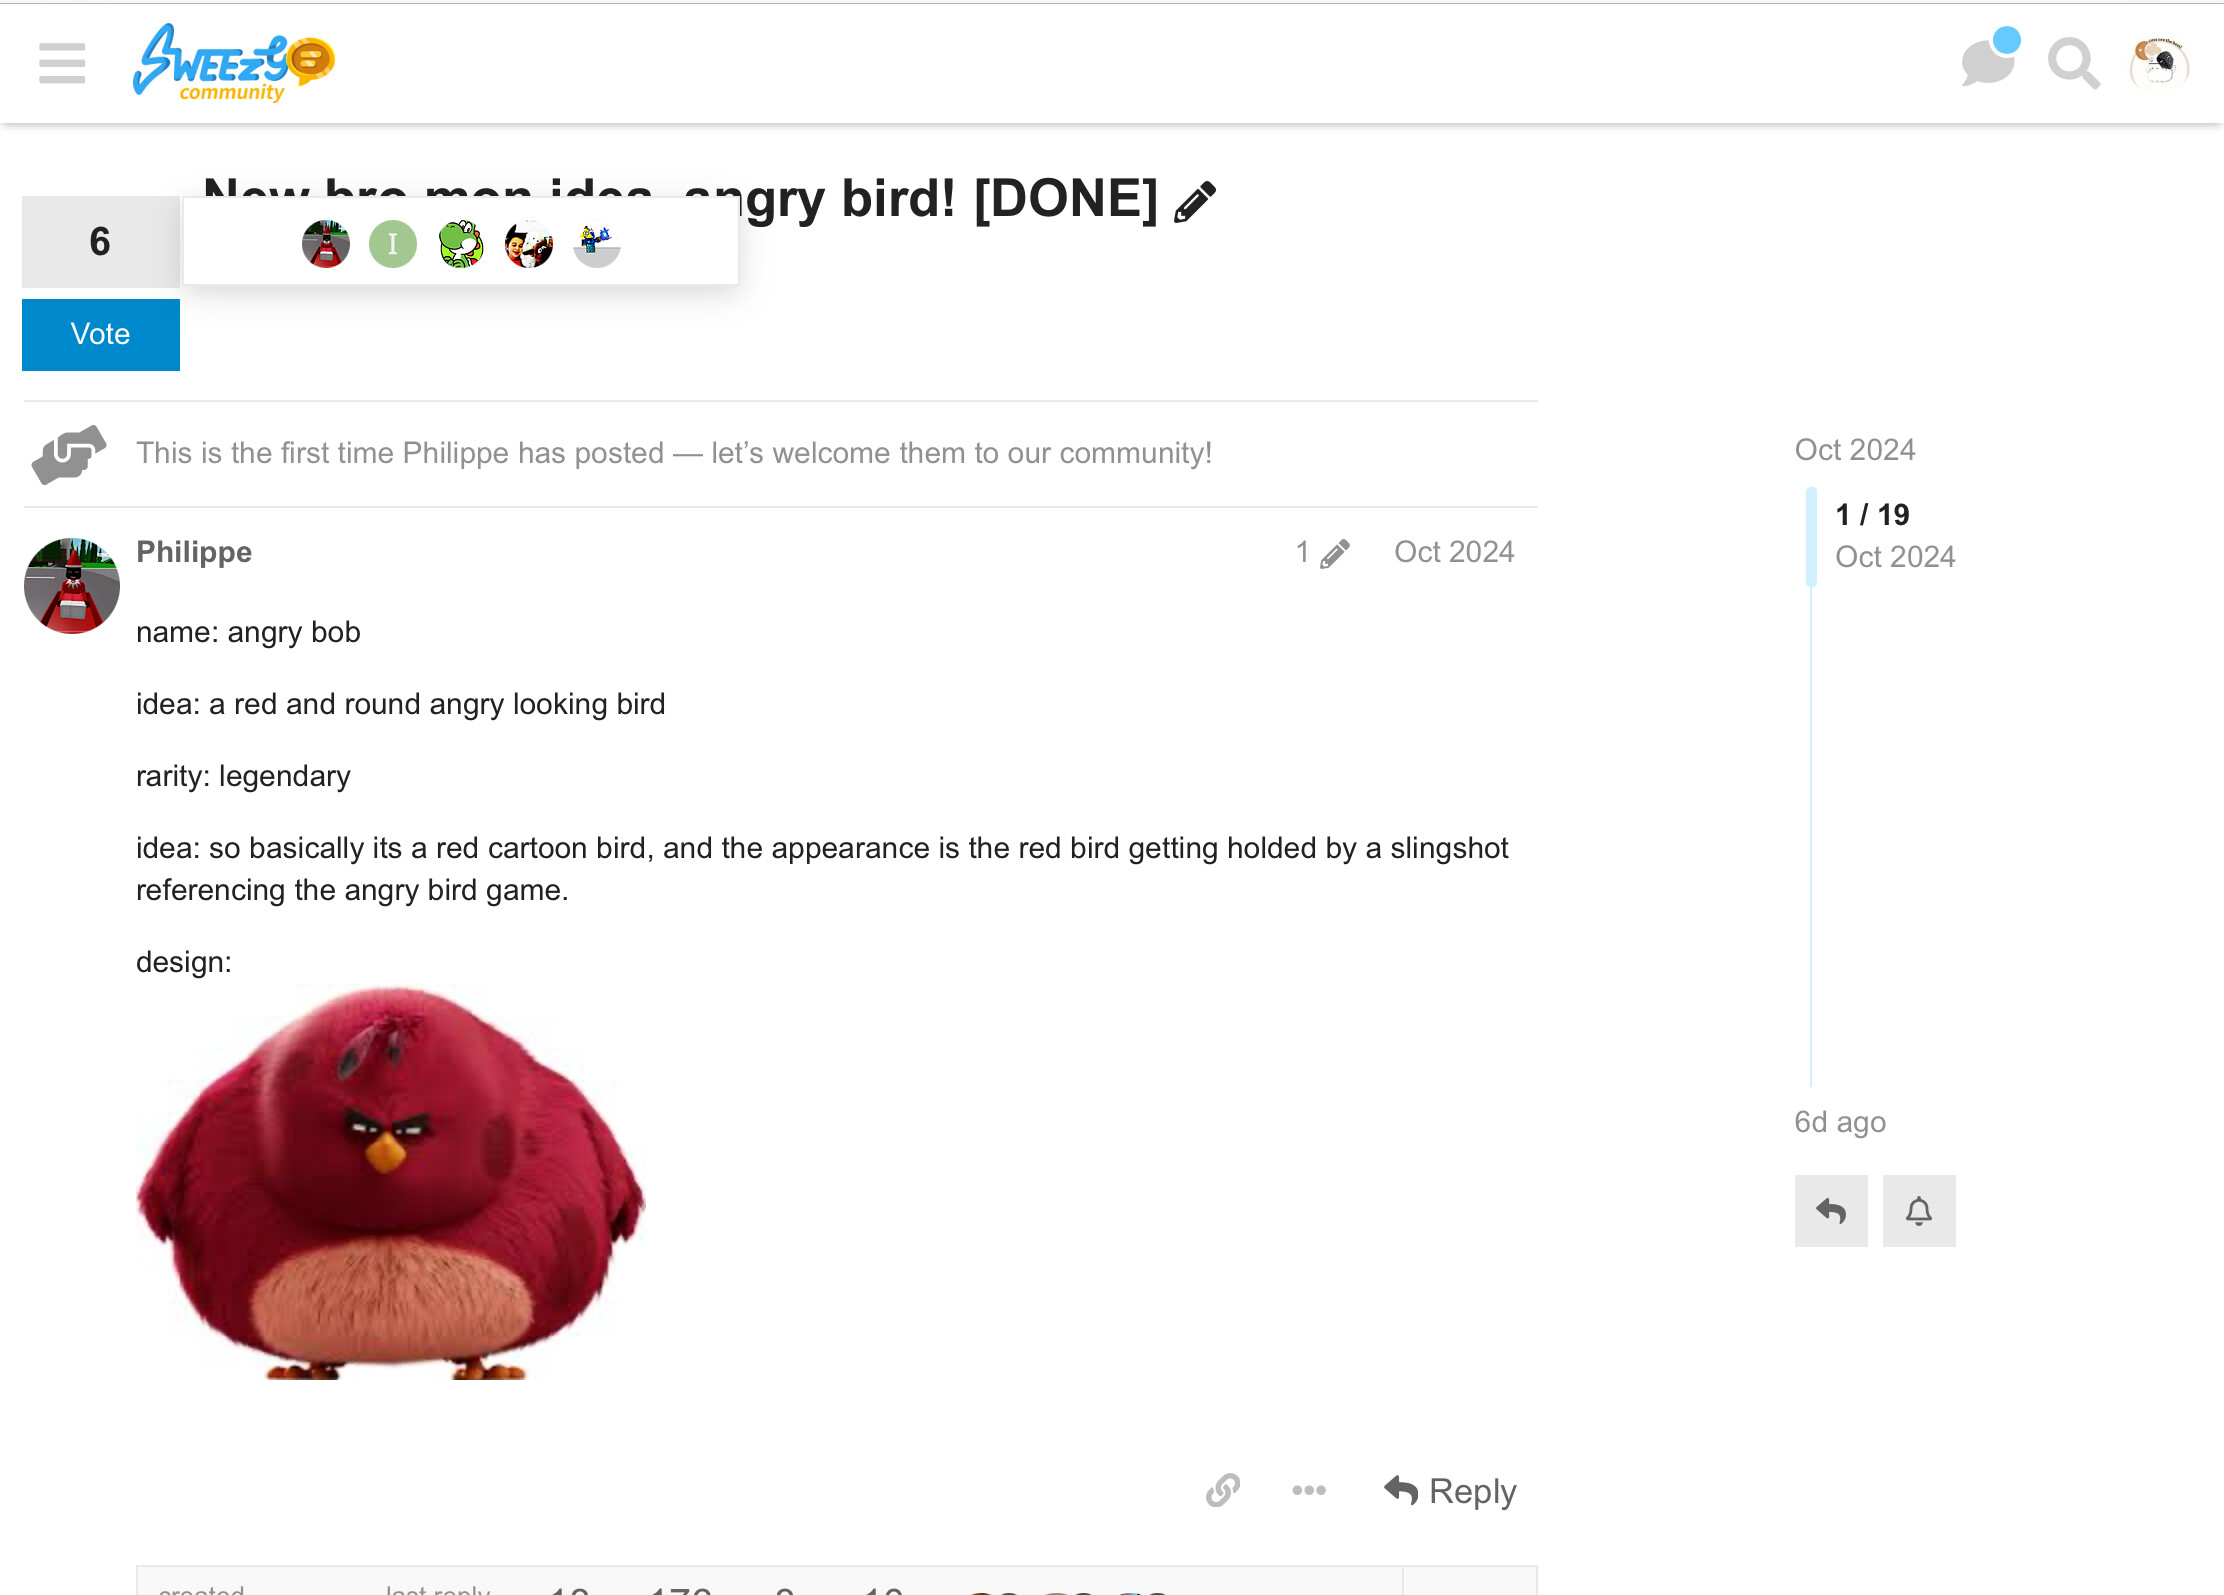Open the green letter I voter avatar
Screen dimensions: 2224x1595
click(x=393, y=244)
